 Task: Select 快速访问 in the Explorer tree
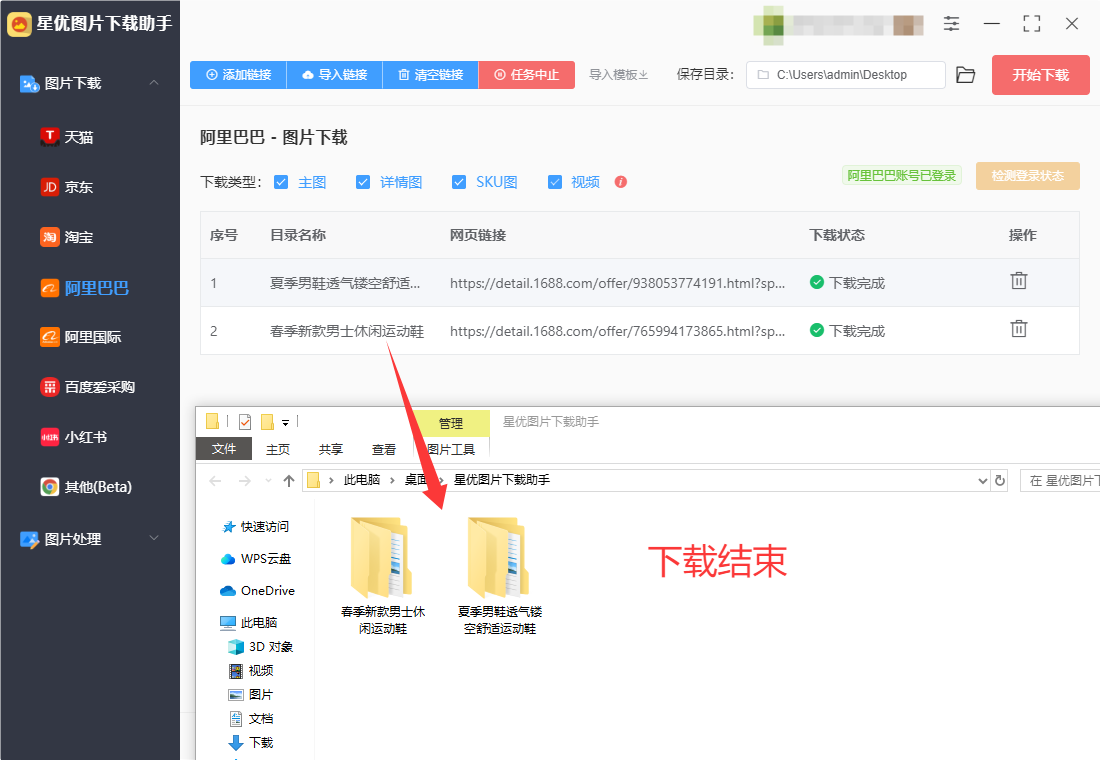coord(255,526)
